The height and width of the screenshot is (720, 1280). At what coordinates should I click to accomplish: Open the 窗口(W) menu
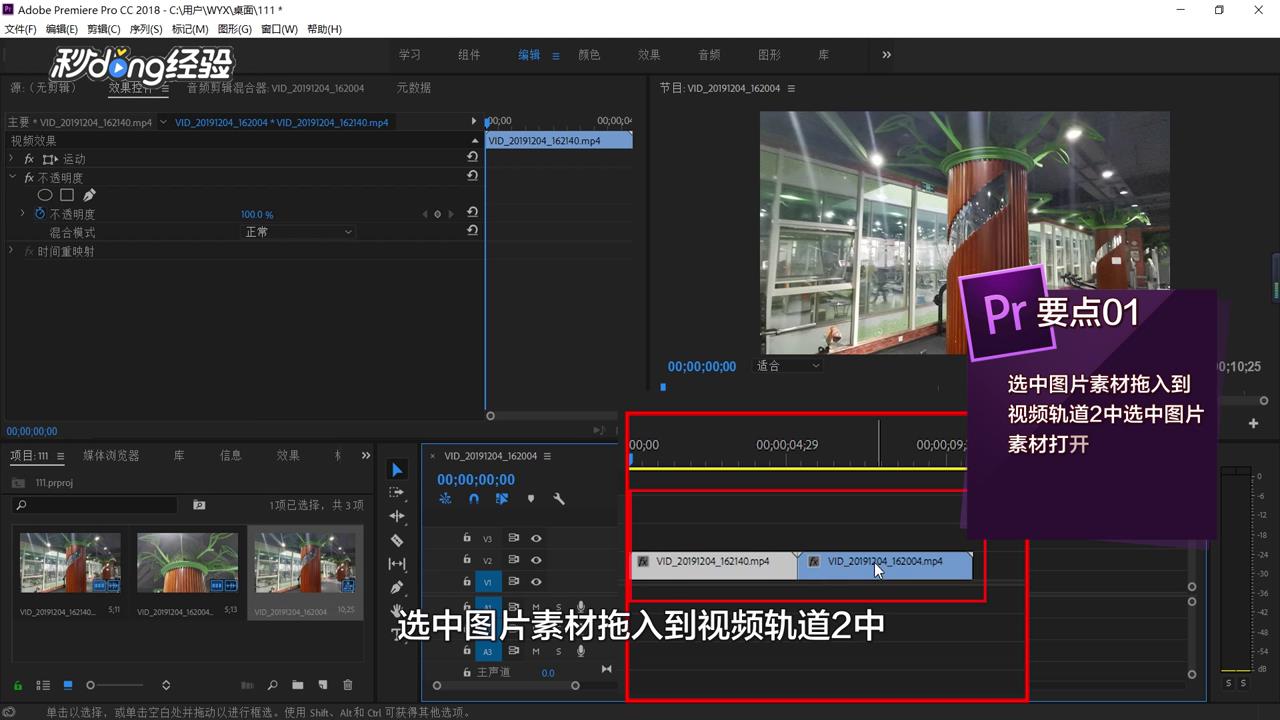pos(279,29)
